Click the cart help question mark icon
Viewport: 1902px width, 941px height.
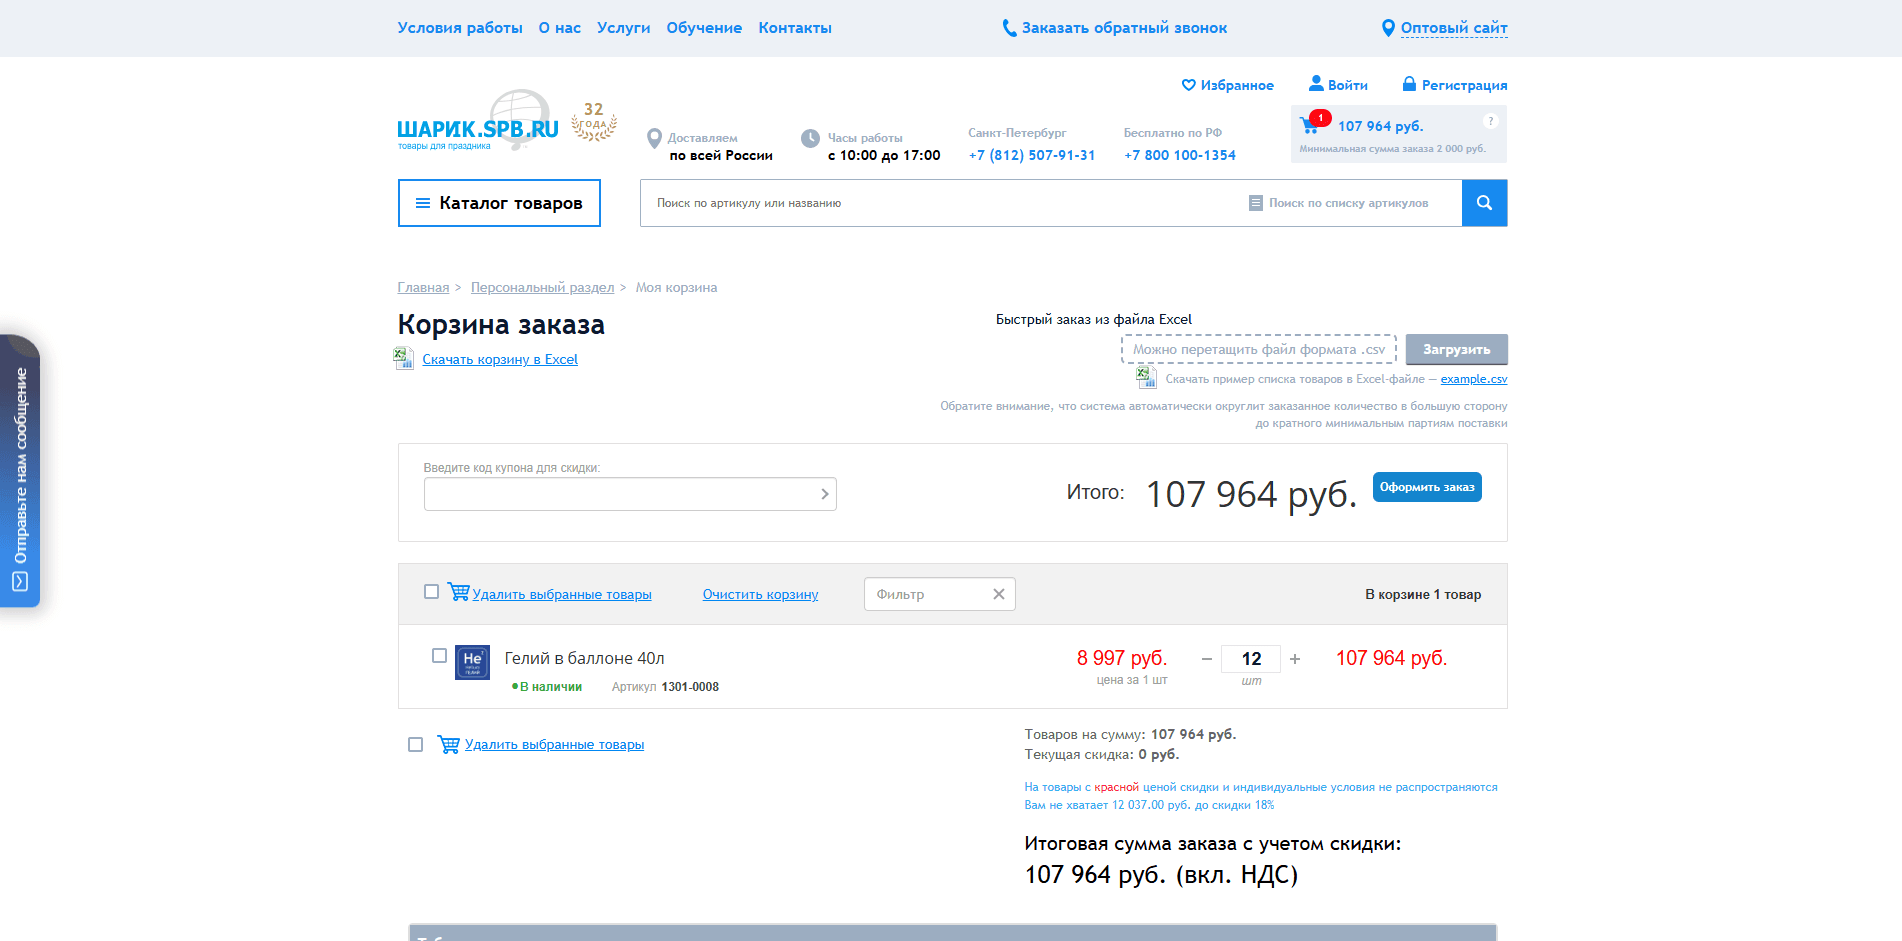click(1490, 121)
